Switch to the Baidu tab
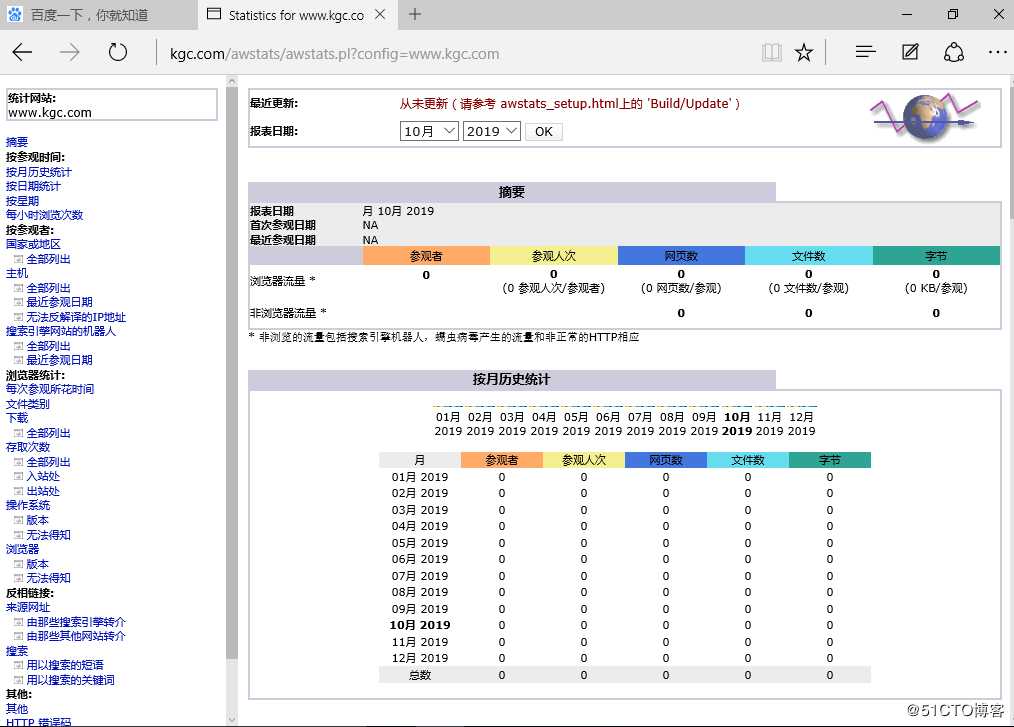Viewport: 1014px width, 727px height. 98,15
